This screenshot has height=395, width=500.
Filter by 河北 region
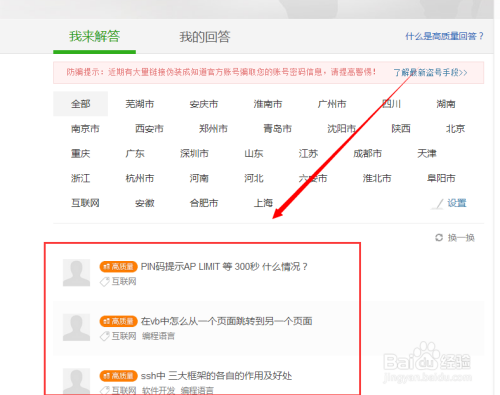coord(254,178)
